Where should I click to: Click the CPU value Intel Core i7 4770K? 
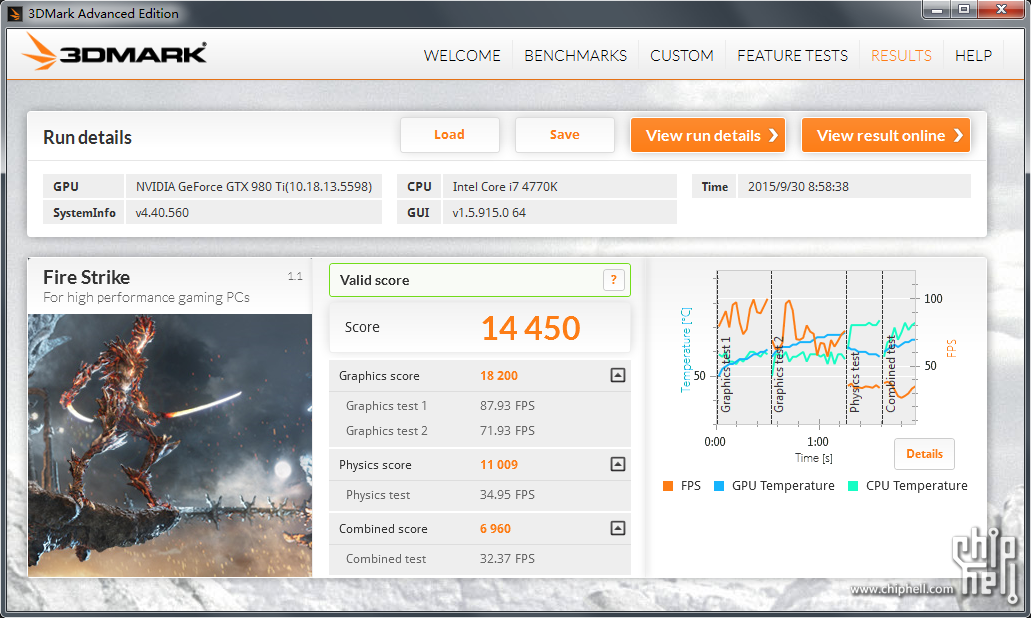click(x=505, y=186)
